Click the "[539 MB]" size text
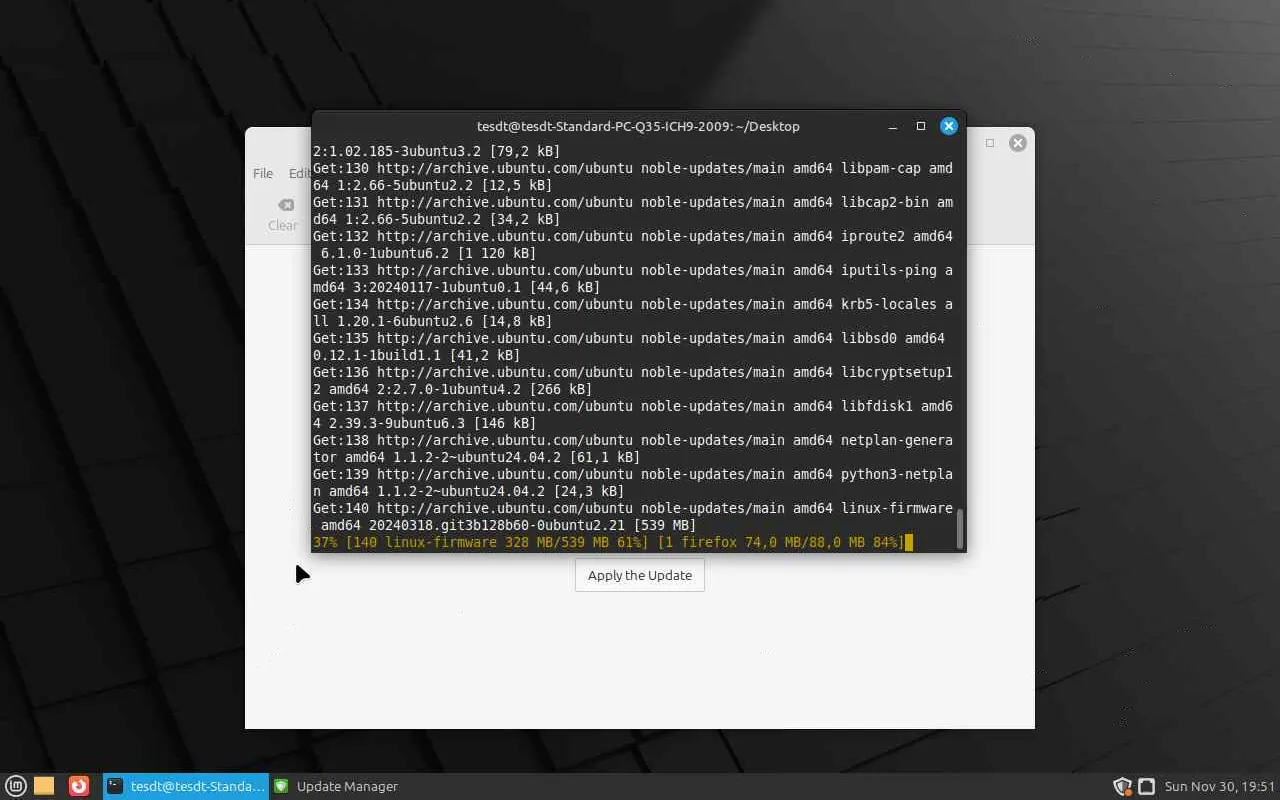1280x800 pixels. coord(665,525)
